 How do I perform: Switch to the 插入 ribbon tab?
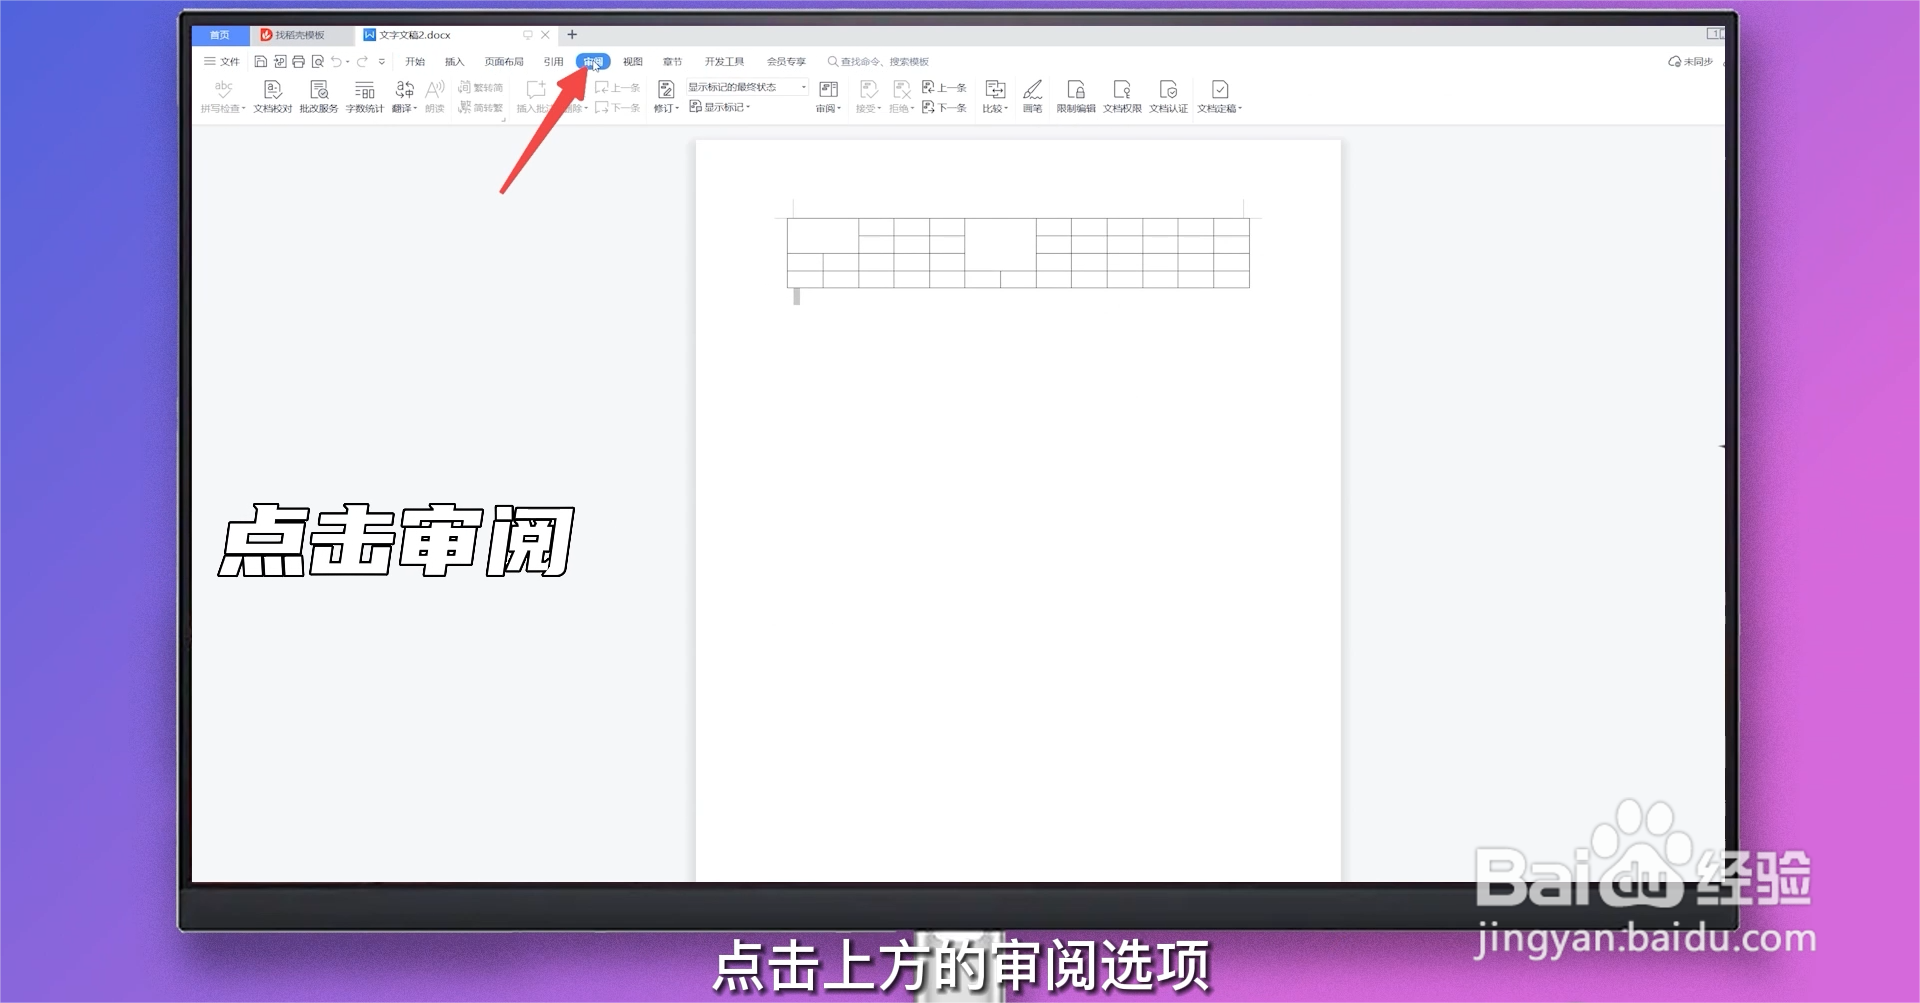[x=455, y=62]
